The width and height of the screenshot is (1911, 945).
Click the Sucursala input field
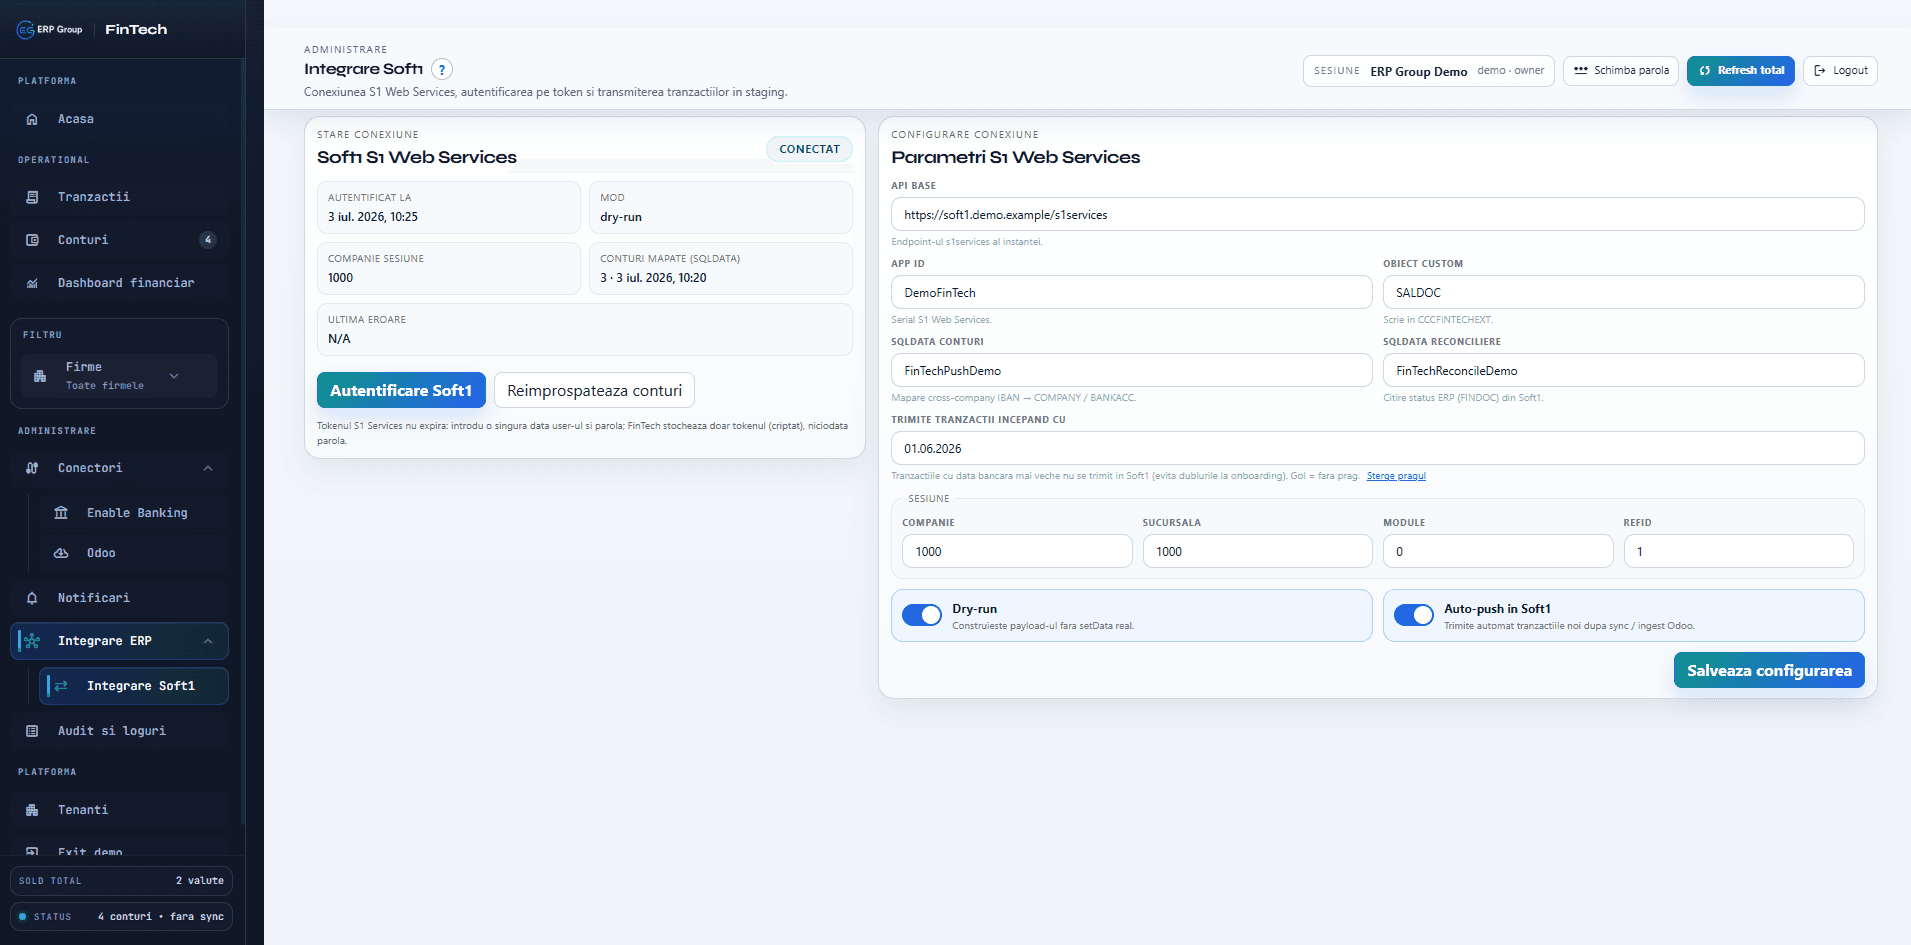pyautogui.click(x=1257, y=551)
